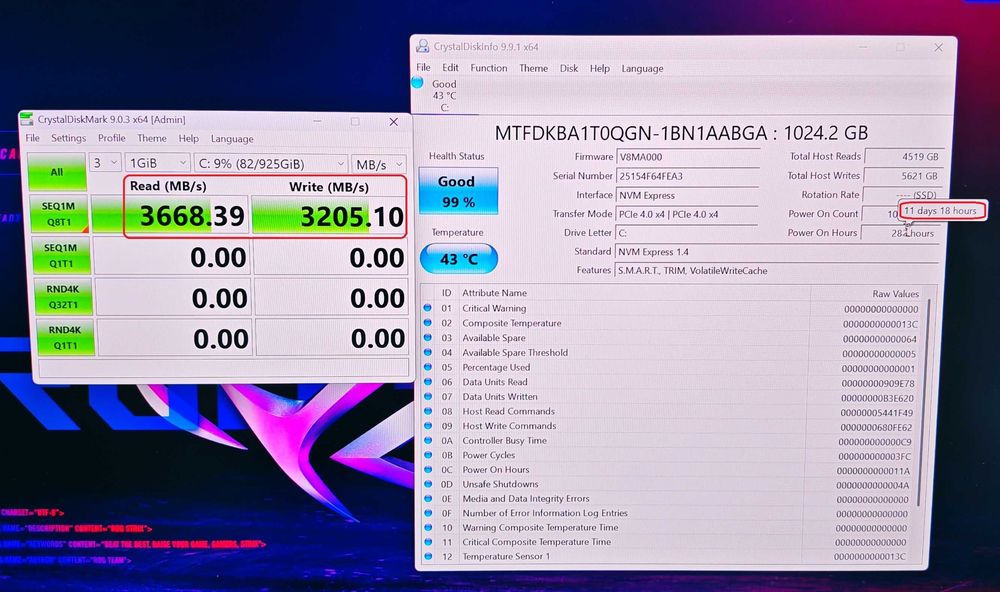1000x592 pixels.
Task: Click the CrystalDiskMark title bar icon
Action: [x=27, y=119]
